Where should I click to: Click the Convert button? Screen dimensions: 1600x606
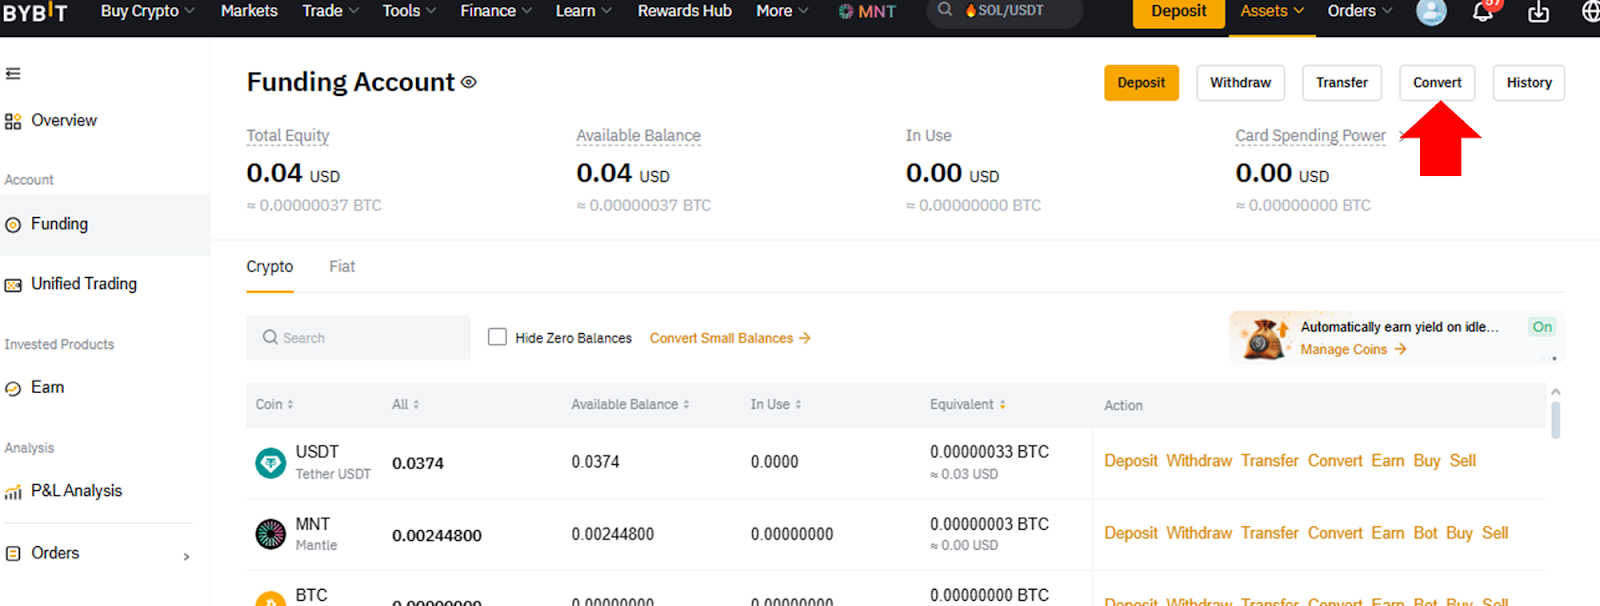(x=1437, y=83)
